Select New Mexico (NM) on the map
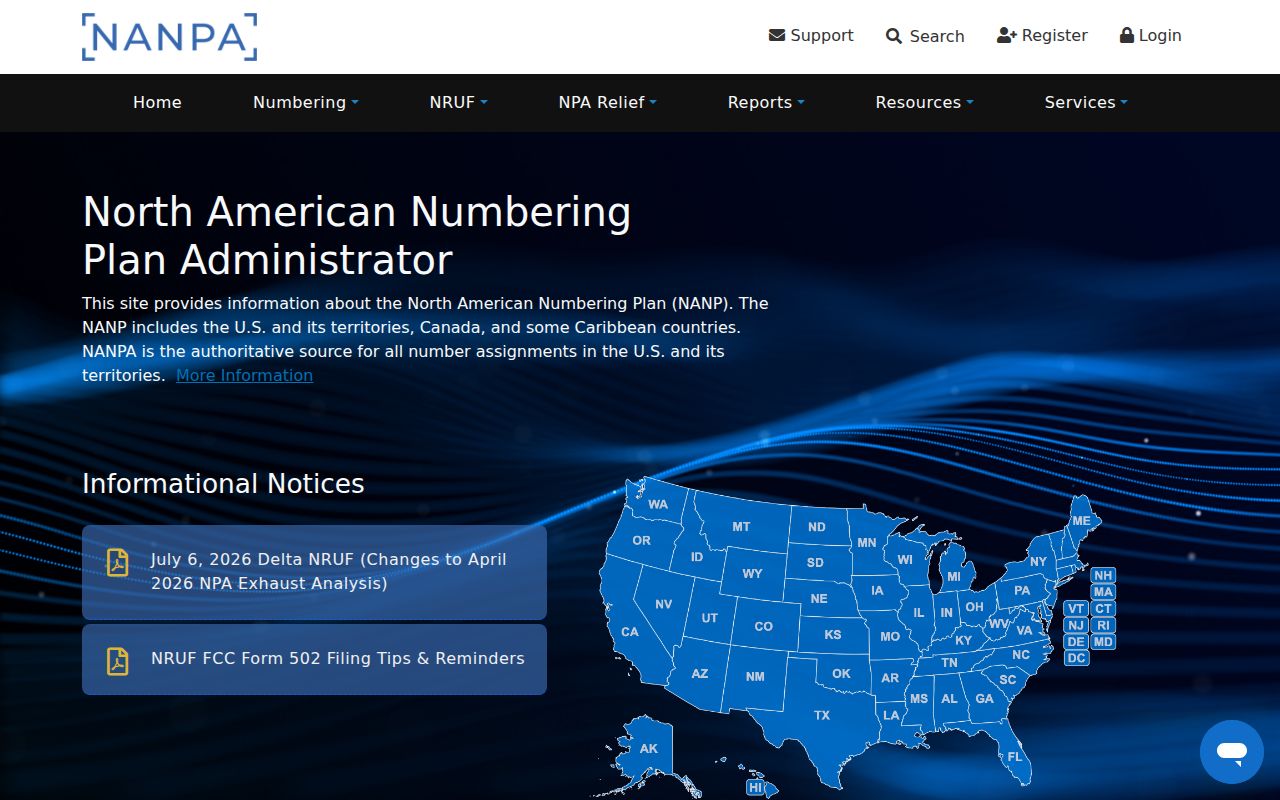 (x=755, y=676)
